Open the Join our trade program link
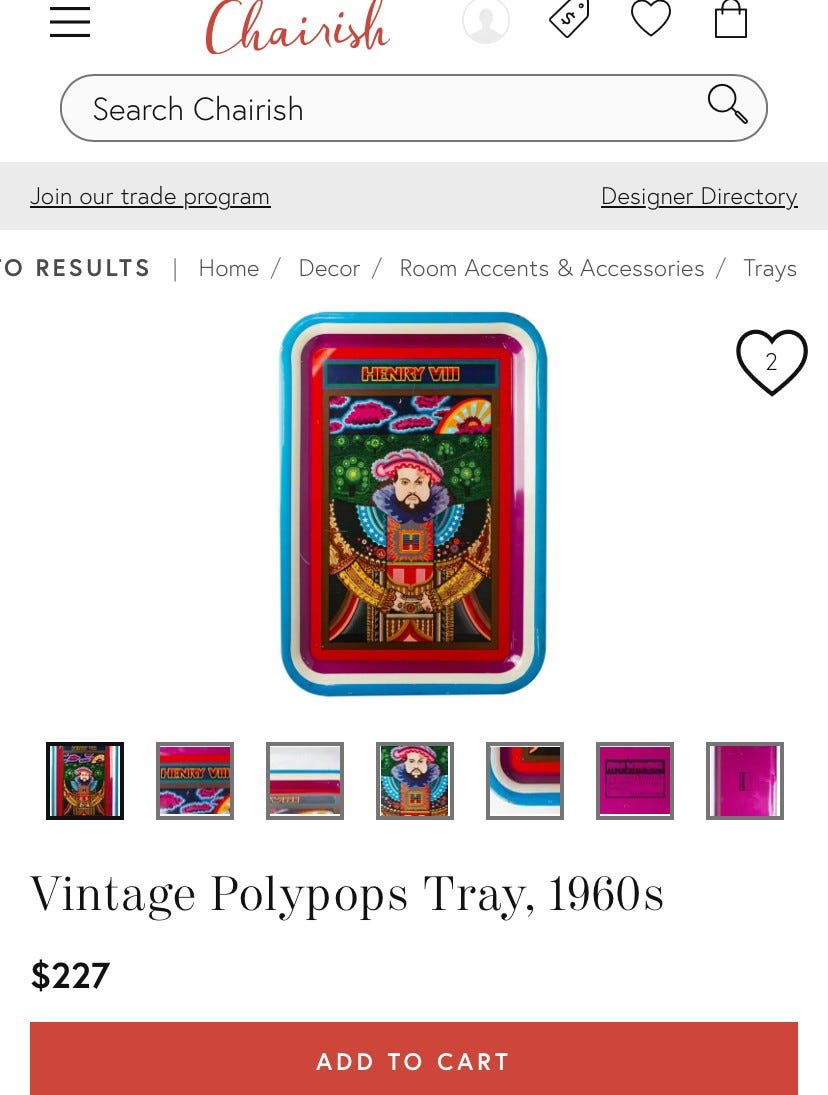Screen dimensions: 828x1095 pyautogui.click(x=150, y=196)
